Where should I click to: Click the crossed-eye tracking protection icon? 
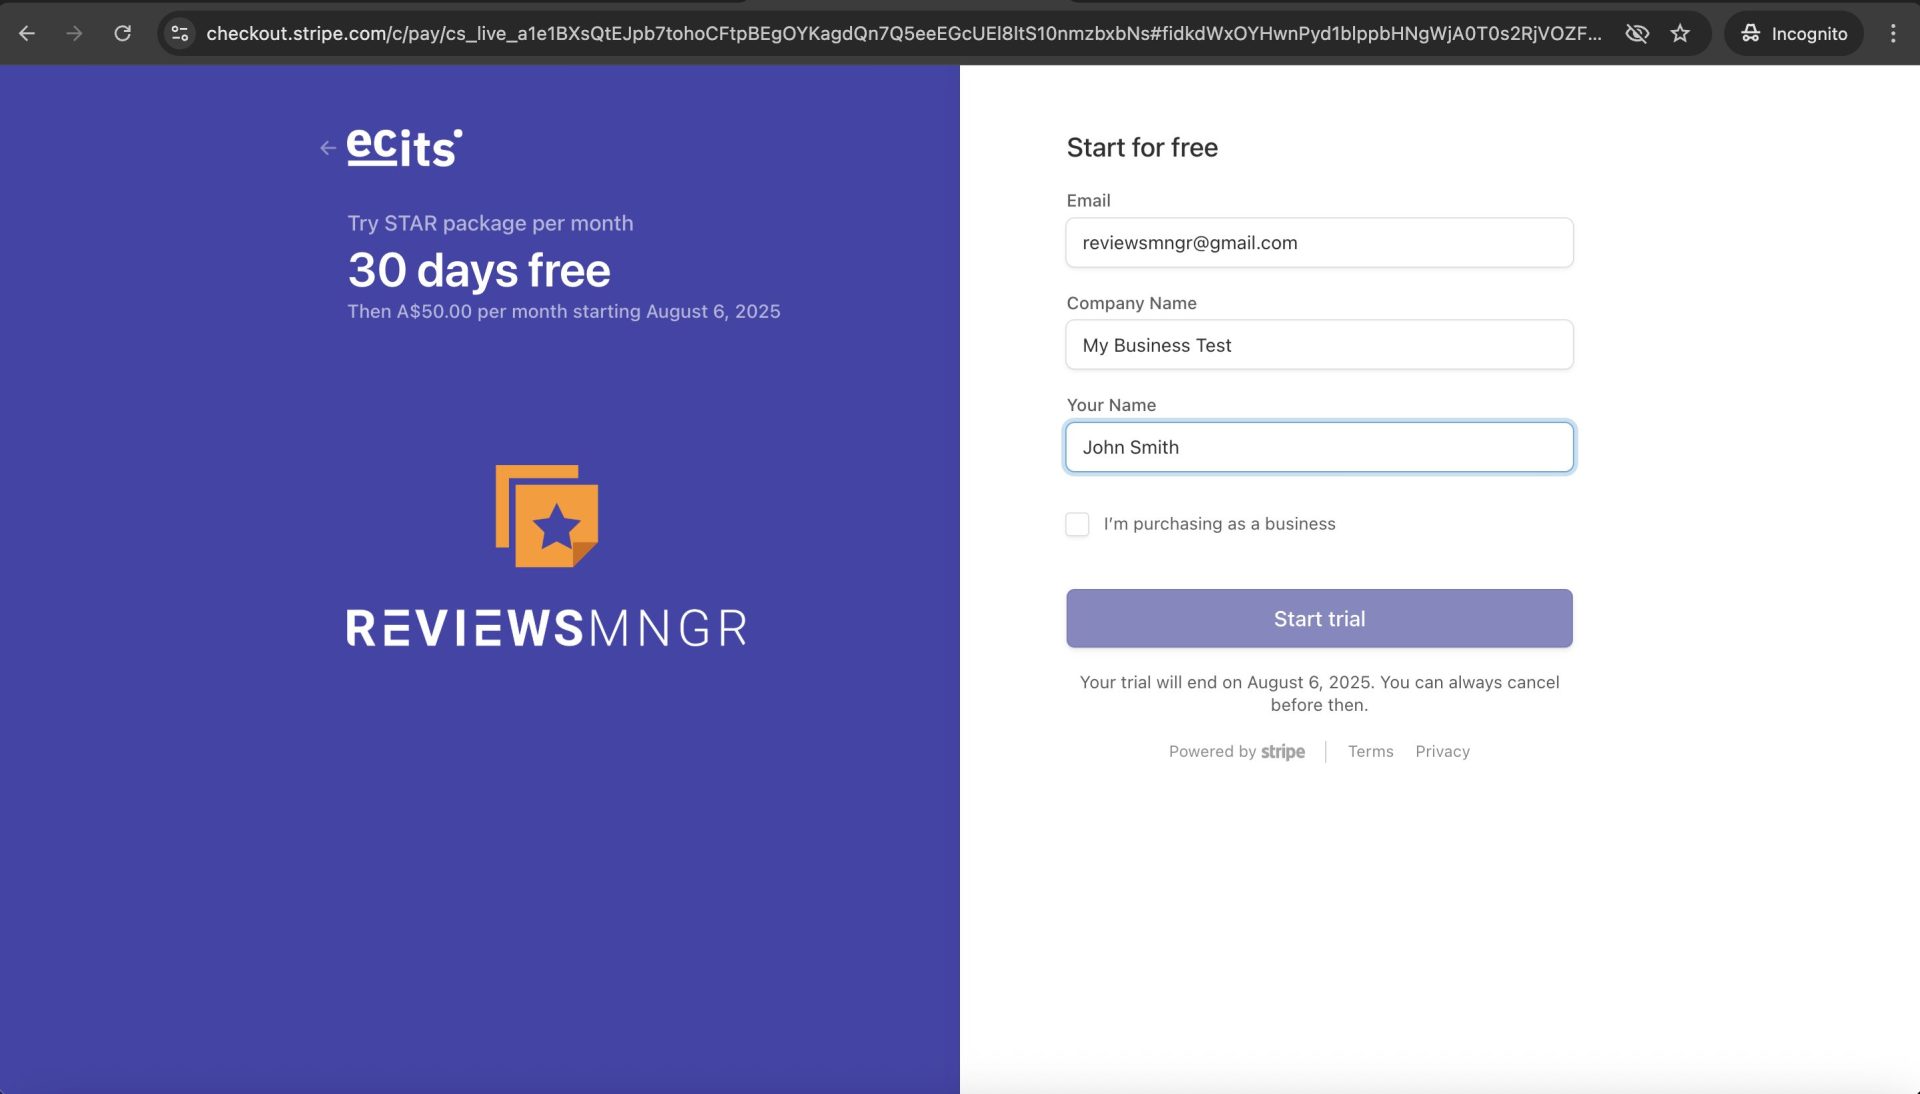click(1636, 33)
